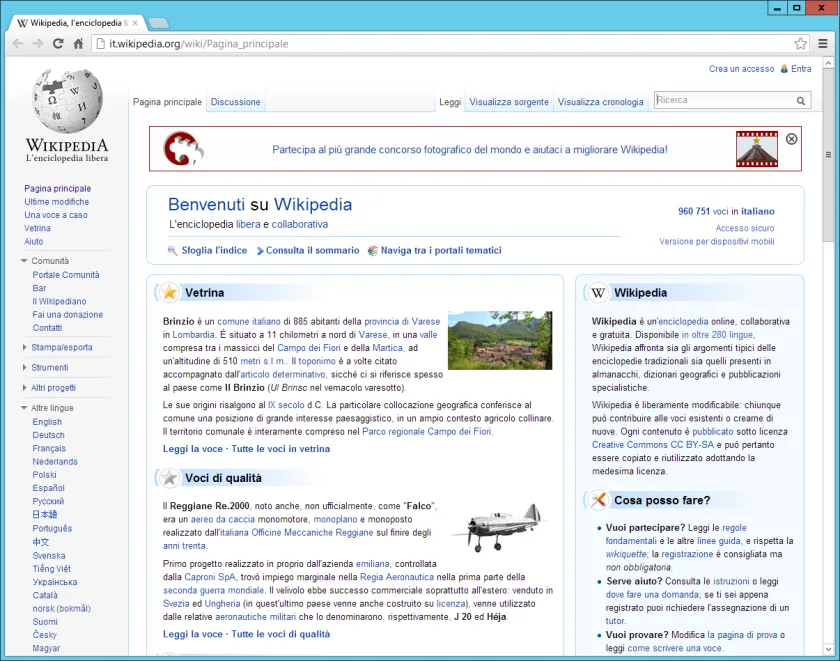
Task: Click Versione per dispositivi mobili link
Action: point(717,242)
